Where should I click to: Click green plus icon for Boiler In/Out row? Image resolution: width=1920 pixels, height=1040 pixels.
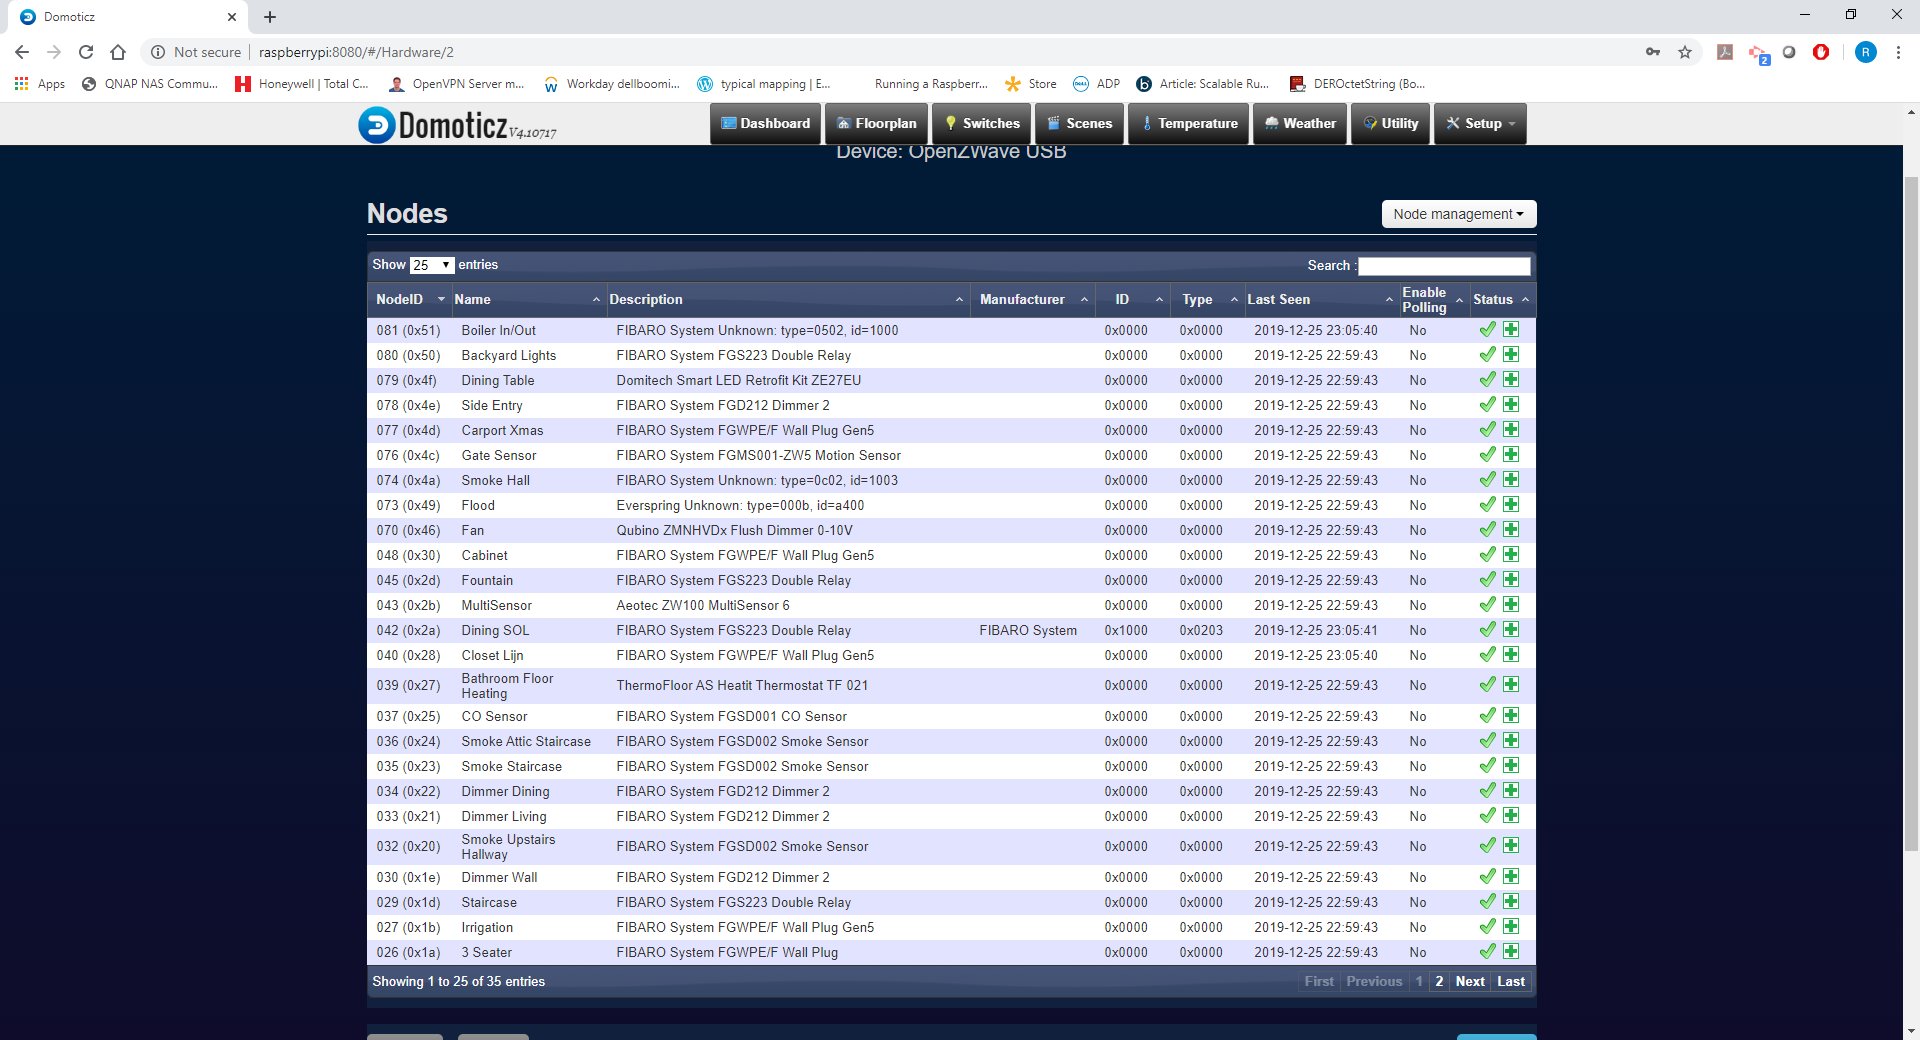pos(1511,330)
